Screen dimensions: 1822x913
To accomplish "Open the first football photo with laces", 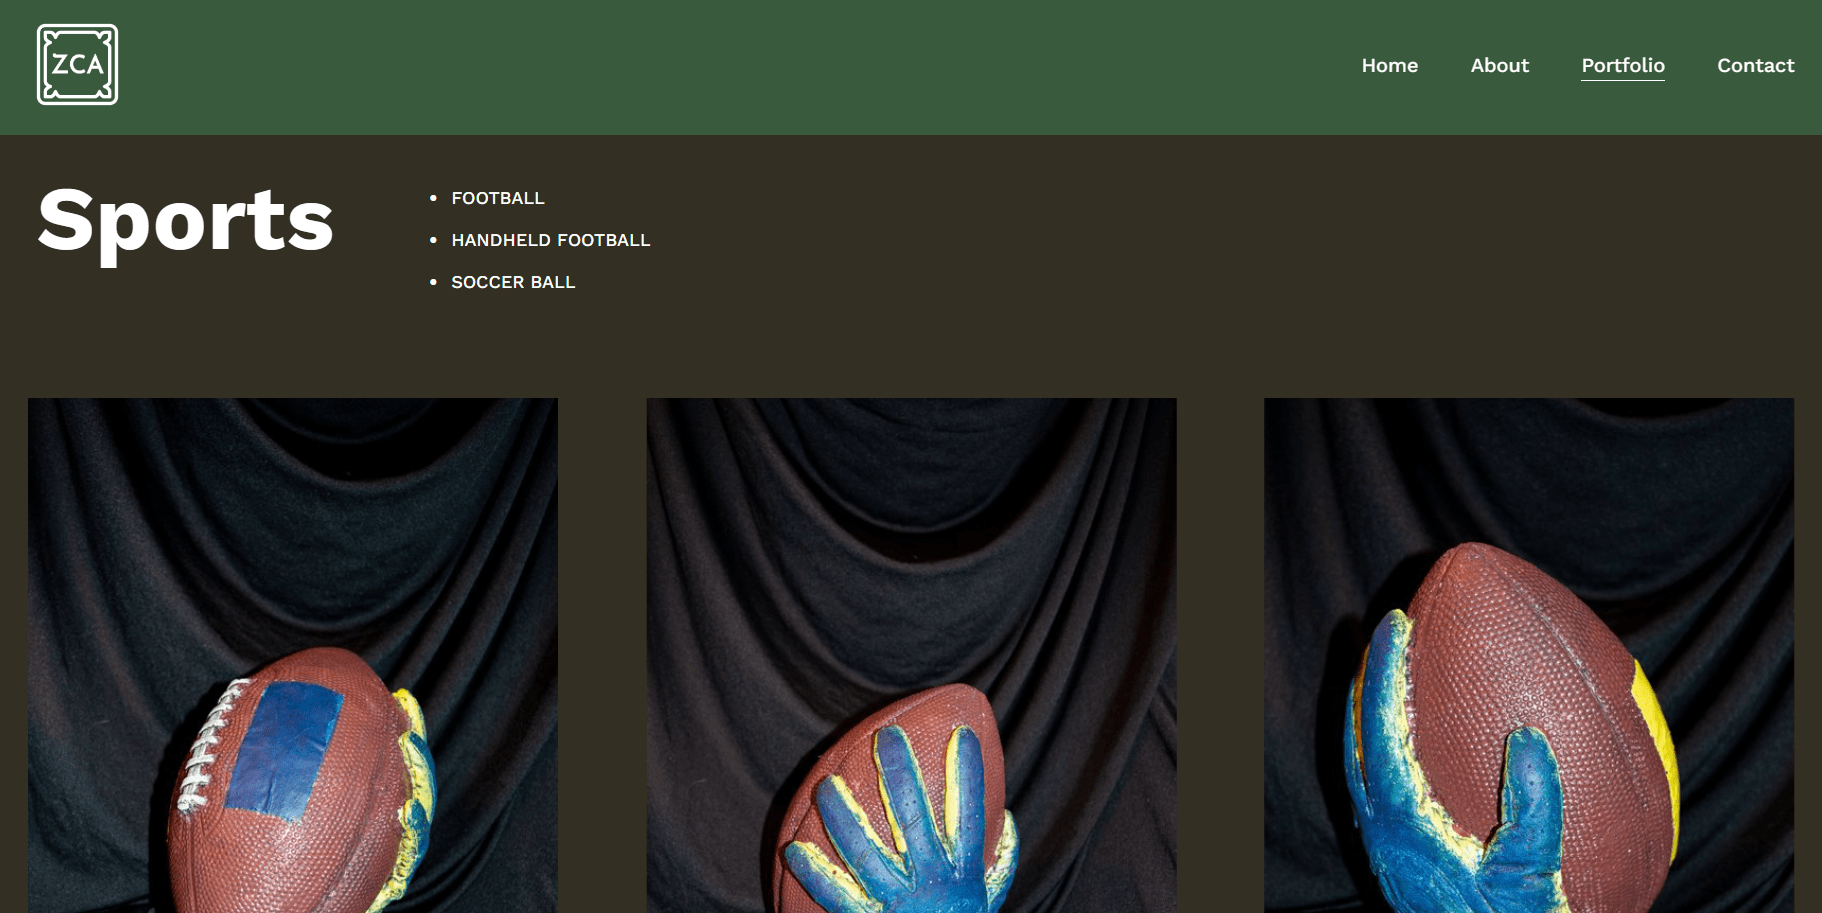I will click(293, 655).
